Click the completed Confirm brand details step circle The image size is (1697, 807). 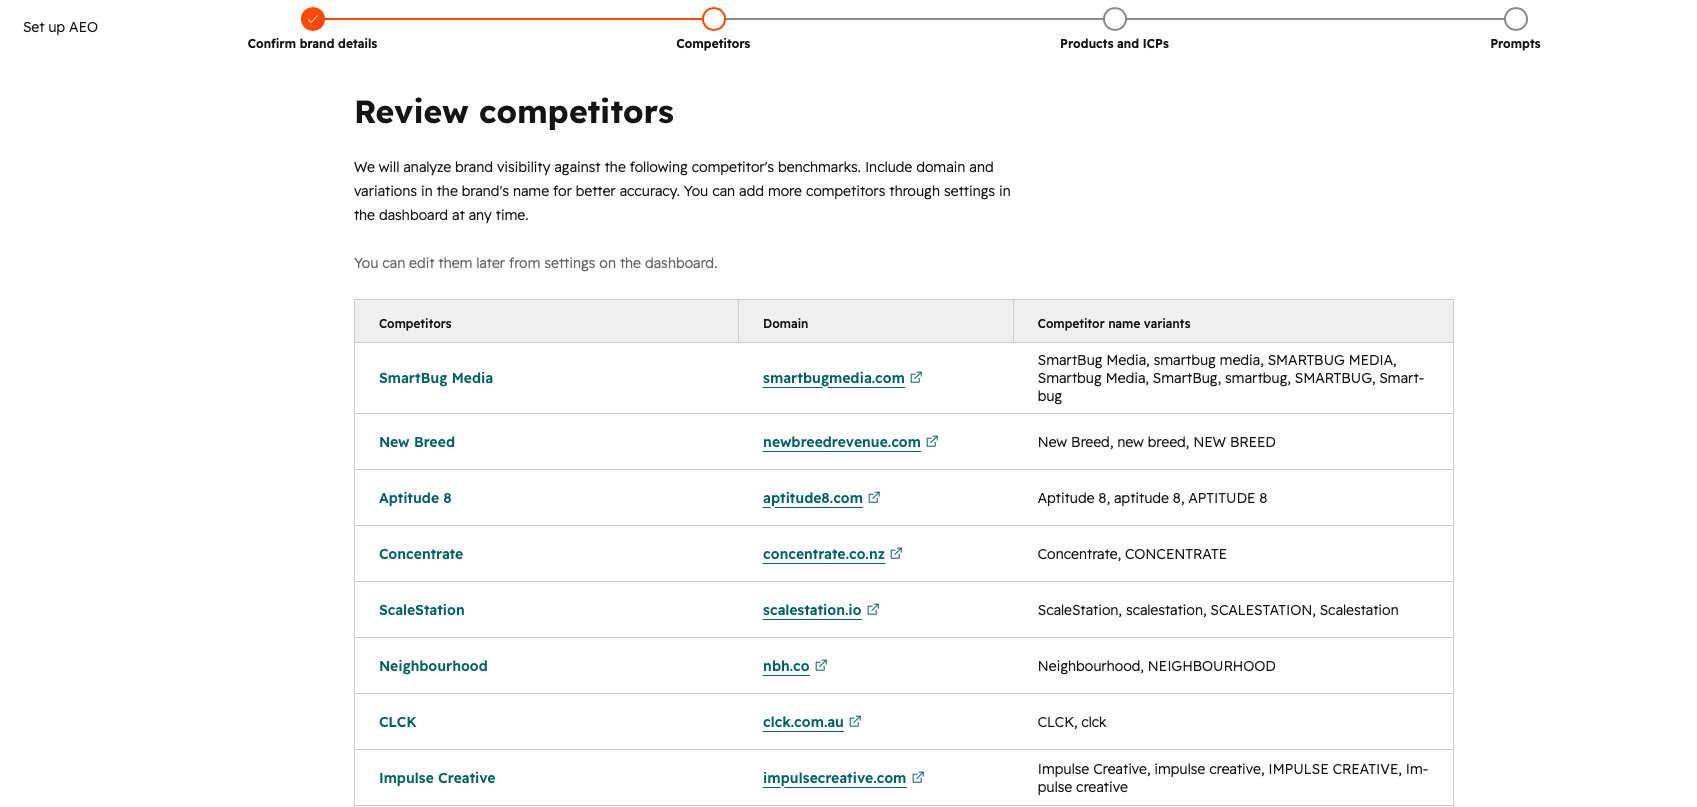(313, 19)
